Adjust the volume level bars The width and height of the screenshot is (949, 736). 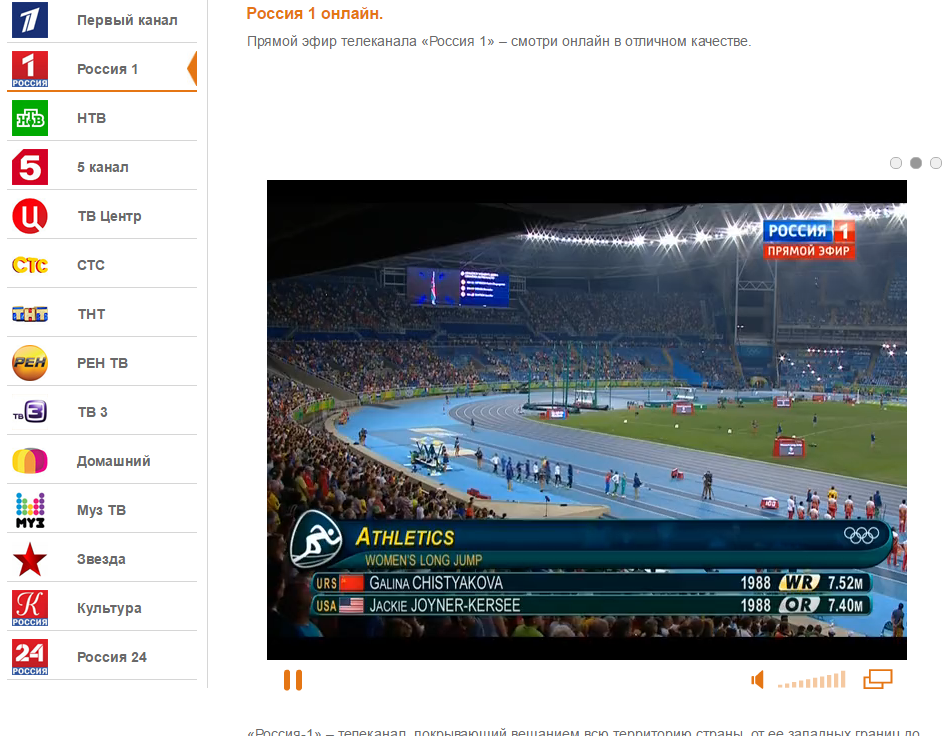click(x=812, y=680)
